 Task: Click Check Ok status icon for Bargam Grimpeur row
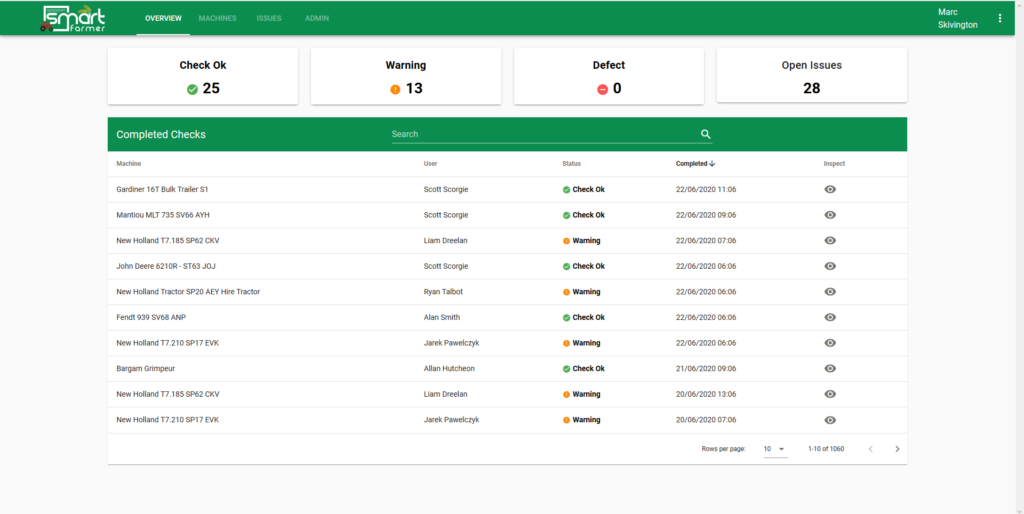coord(566,368)
